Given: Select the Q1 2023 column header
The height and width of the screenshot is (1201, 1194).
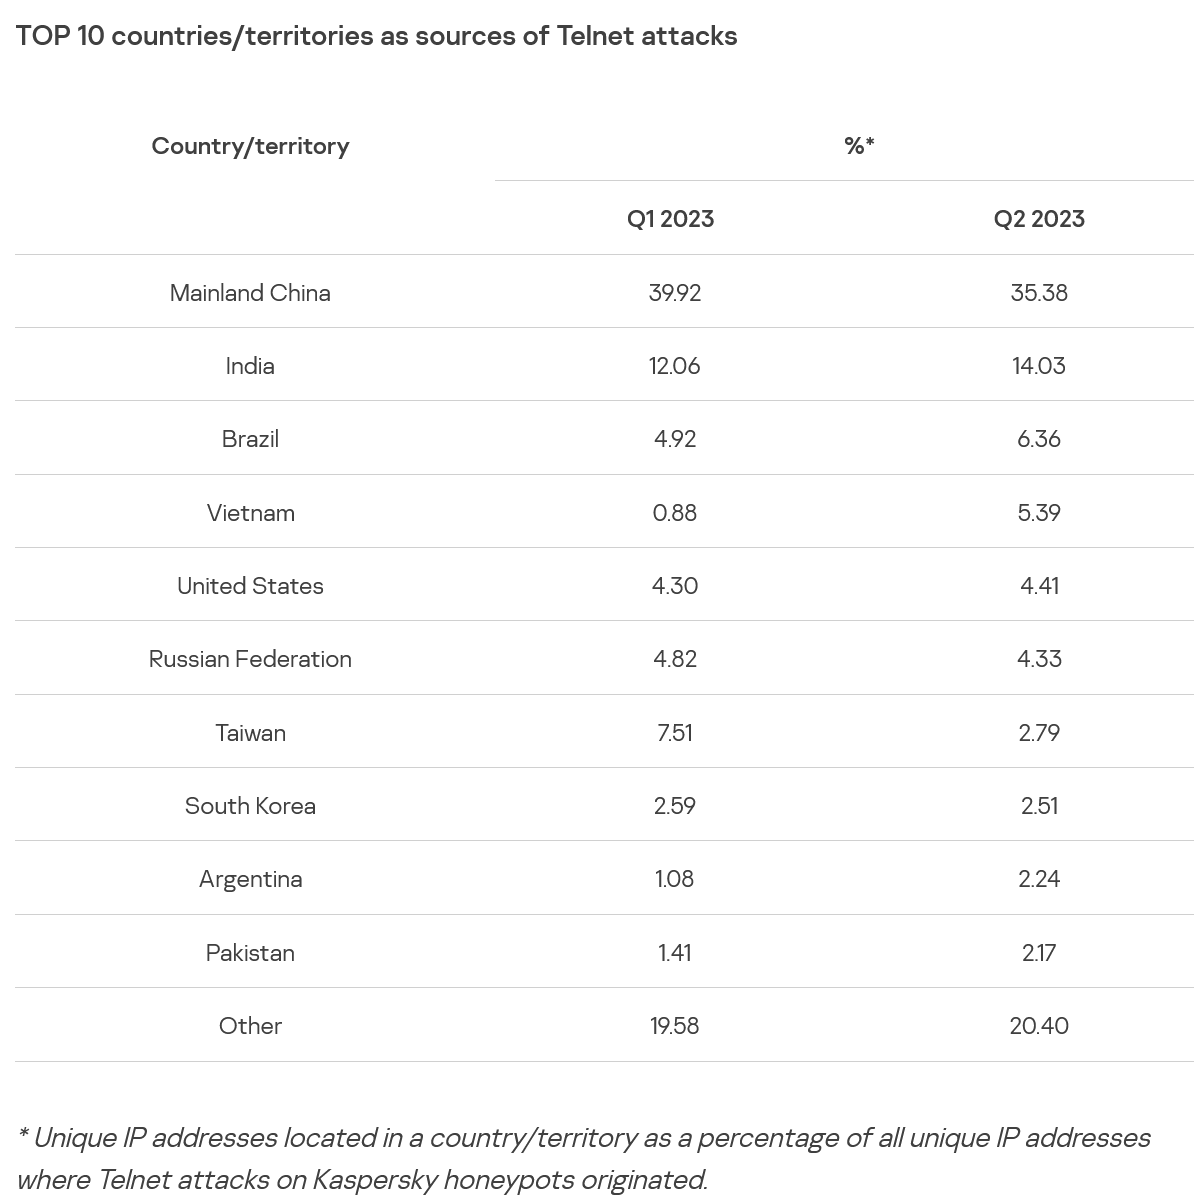Looking at the screenshot, I should pos(670,219).
